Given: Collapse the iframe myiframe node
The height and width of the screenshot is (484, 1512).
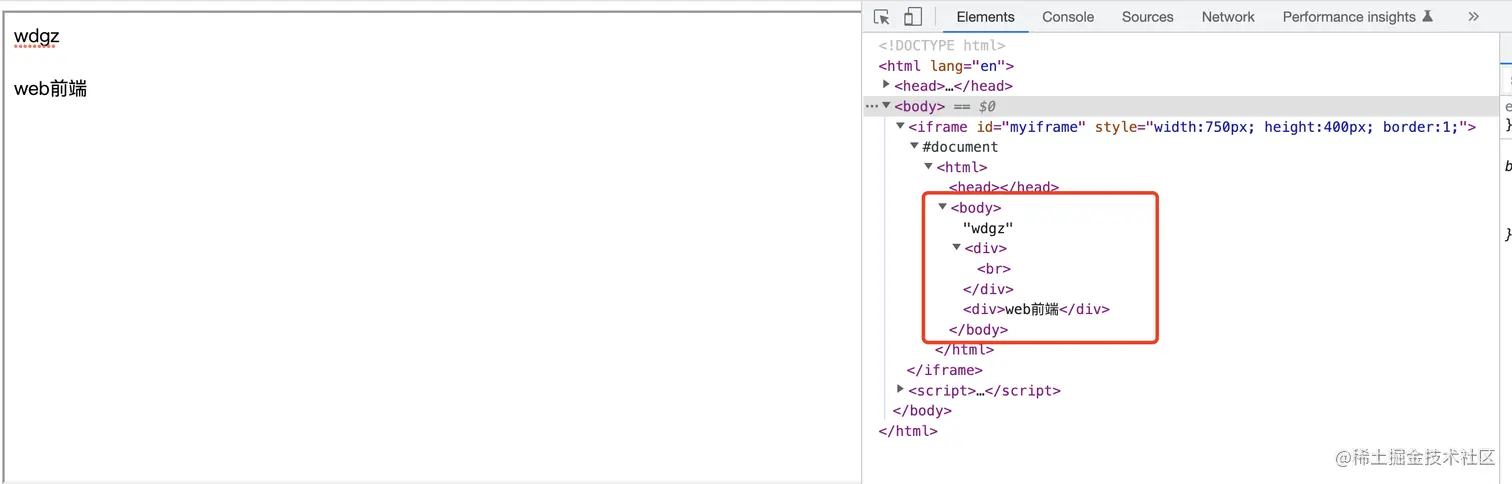Looking at the screenshot, I should pyautogui.click(x=901, y=126).
